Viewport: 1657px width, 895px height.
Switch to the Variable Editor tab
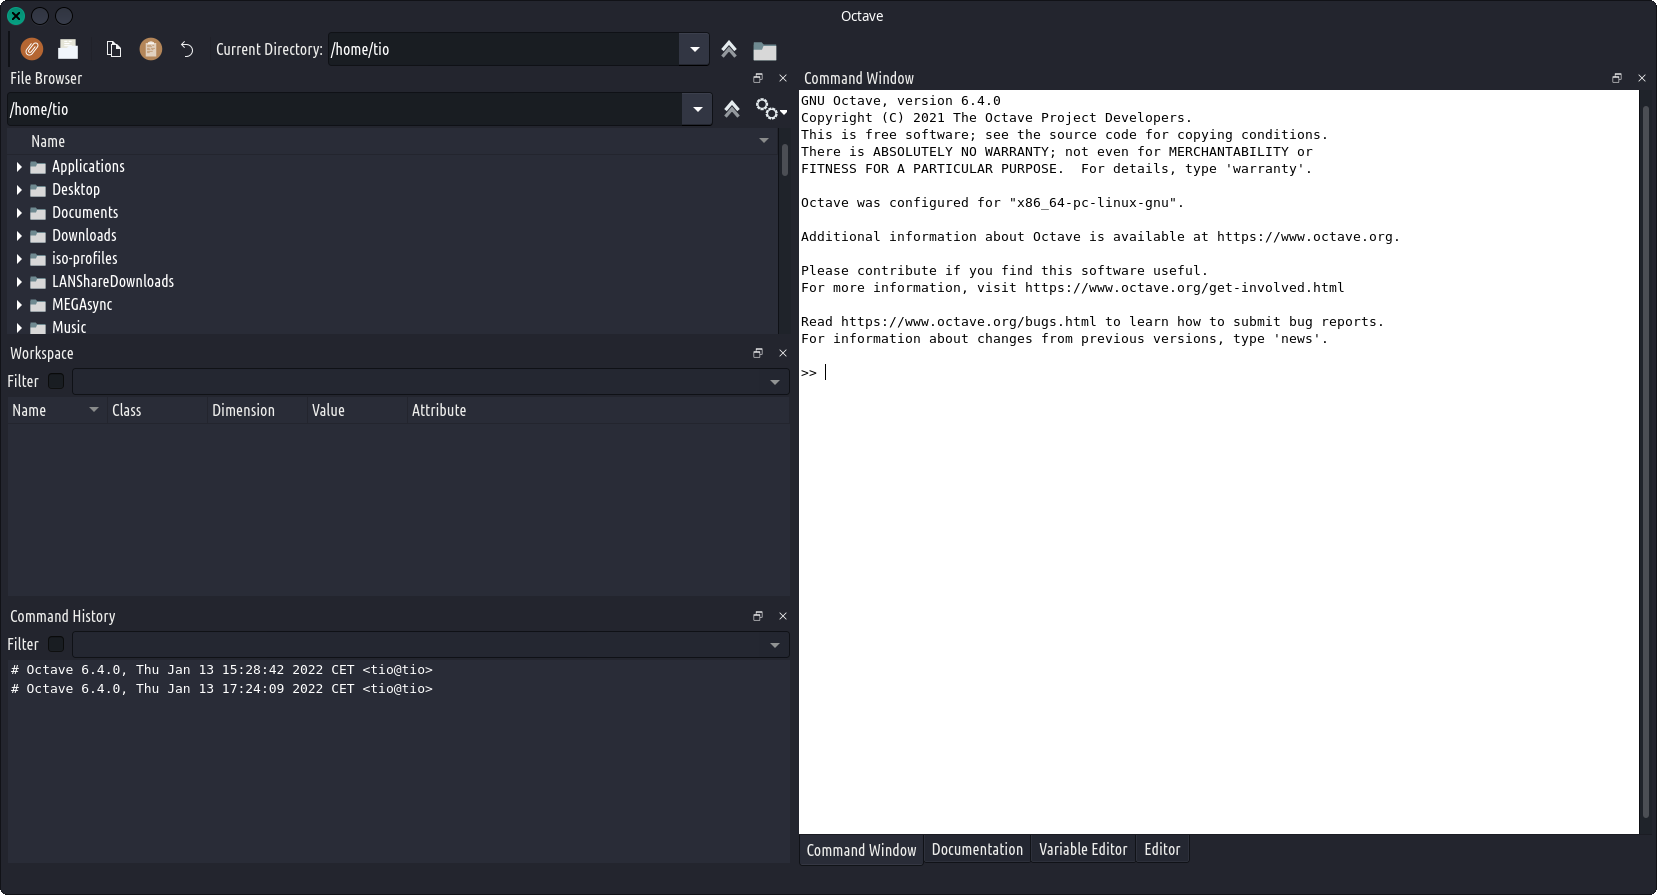(x=1083, y=849)
